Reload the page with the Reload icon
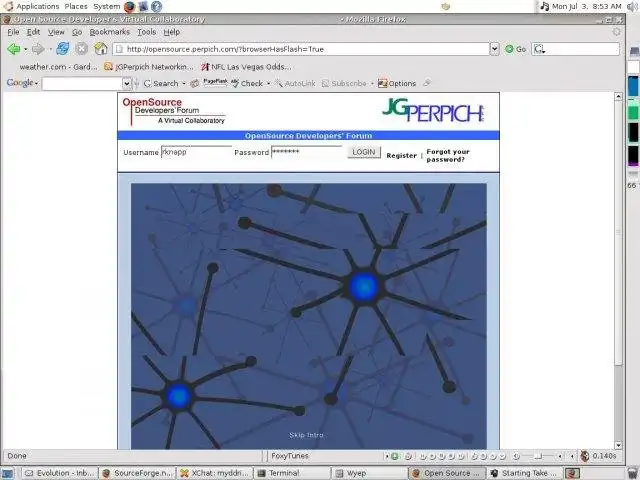 click(62, 49)
